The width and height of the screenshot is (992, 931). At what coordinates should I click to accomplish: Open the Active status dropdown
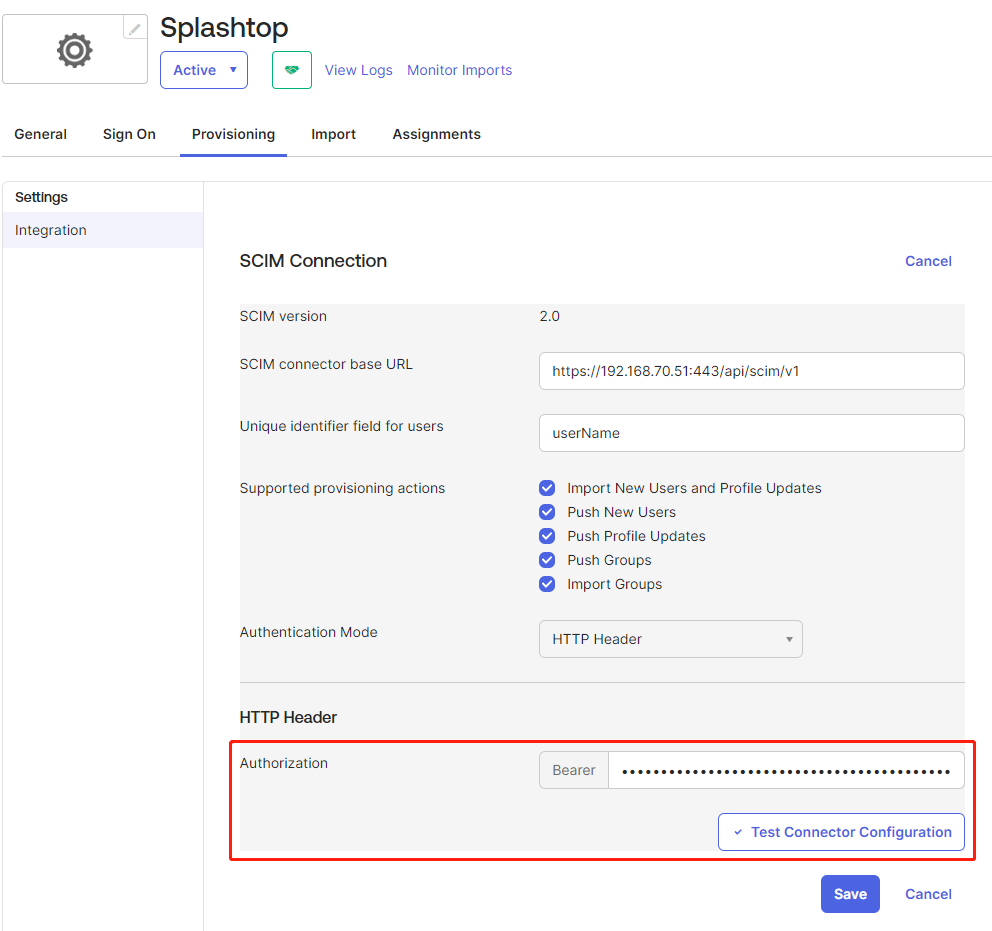pos(204,70)
